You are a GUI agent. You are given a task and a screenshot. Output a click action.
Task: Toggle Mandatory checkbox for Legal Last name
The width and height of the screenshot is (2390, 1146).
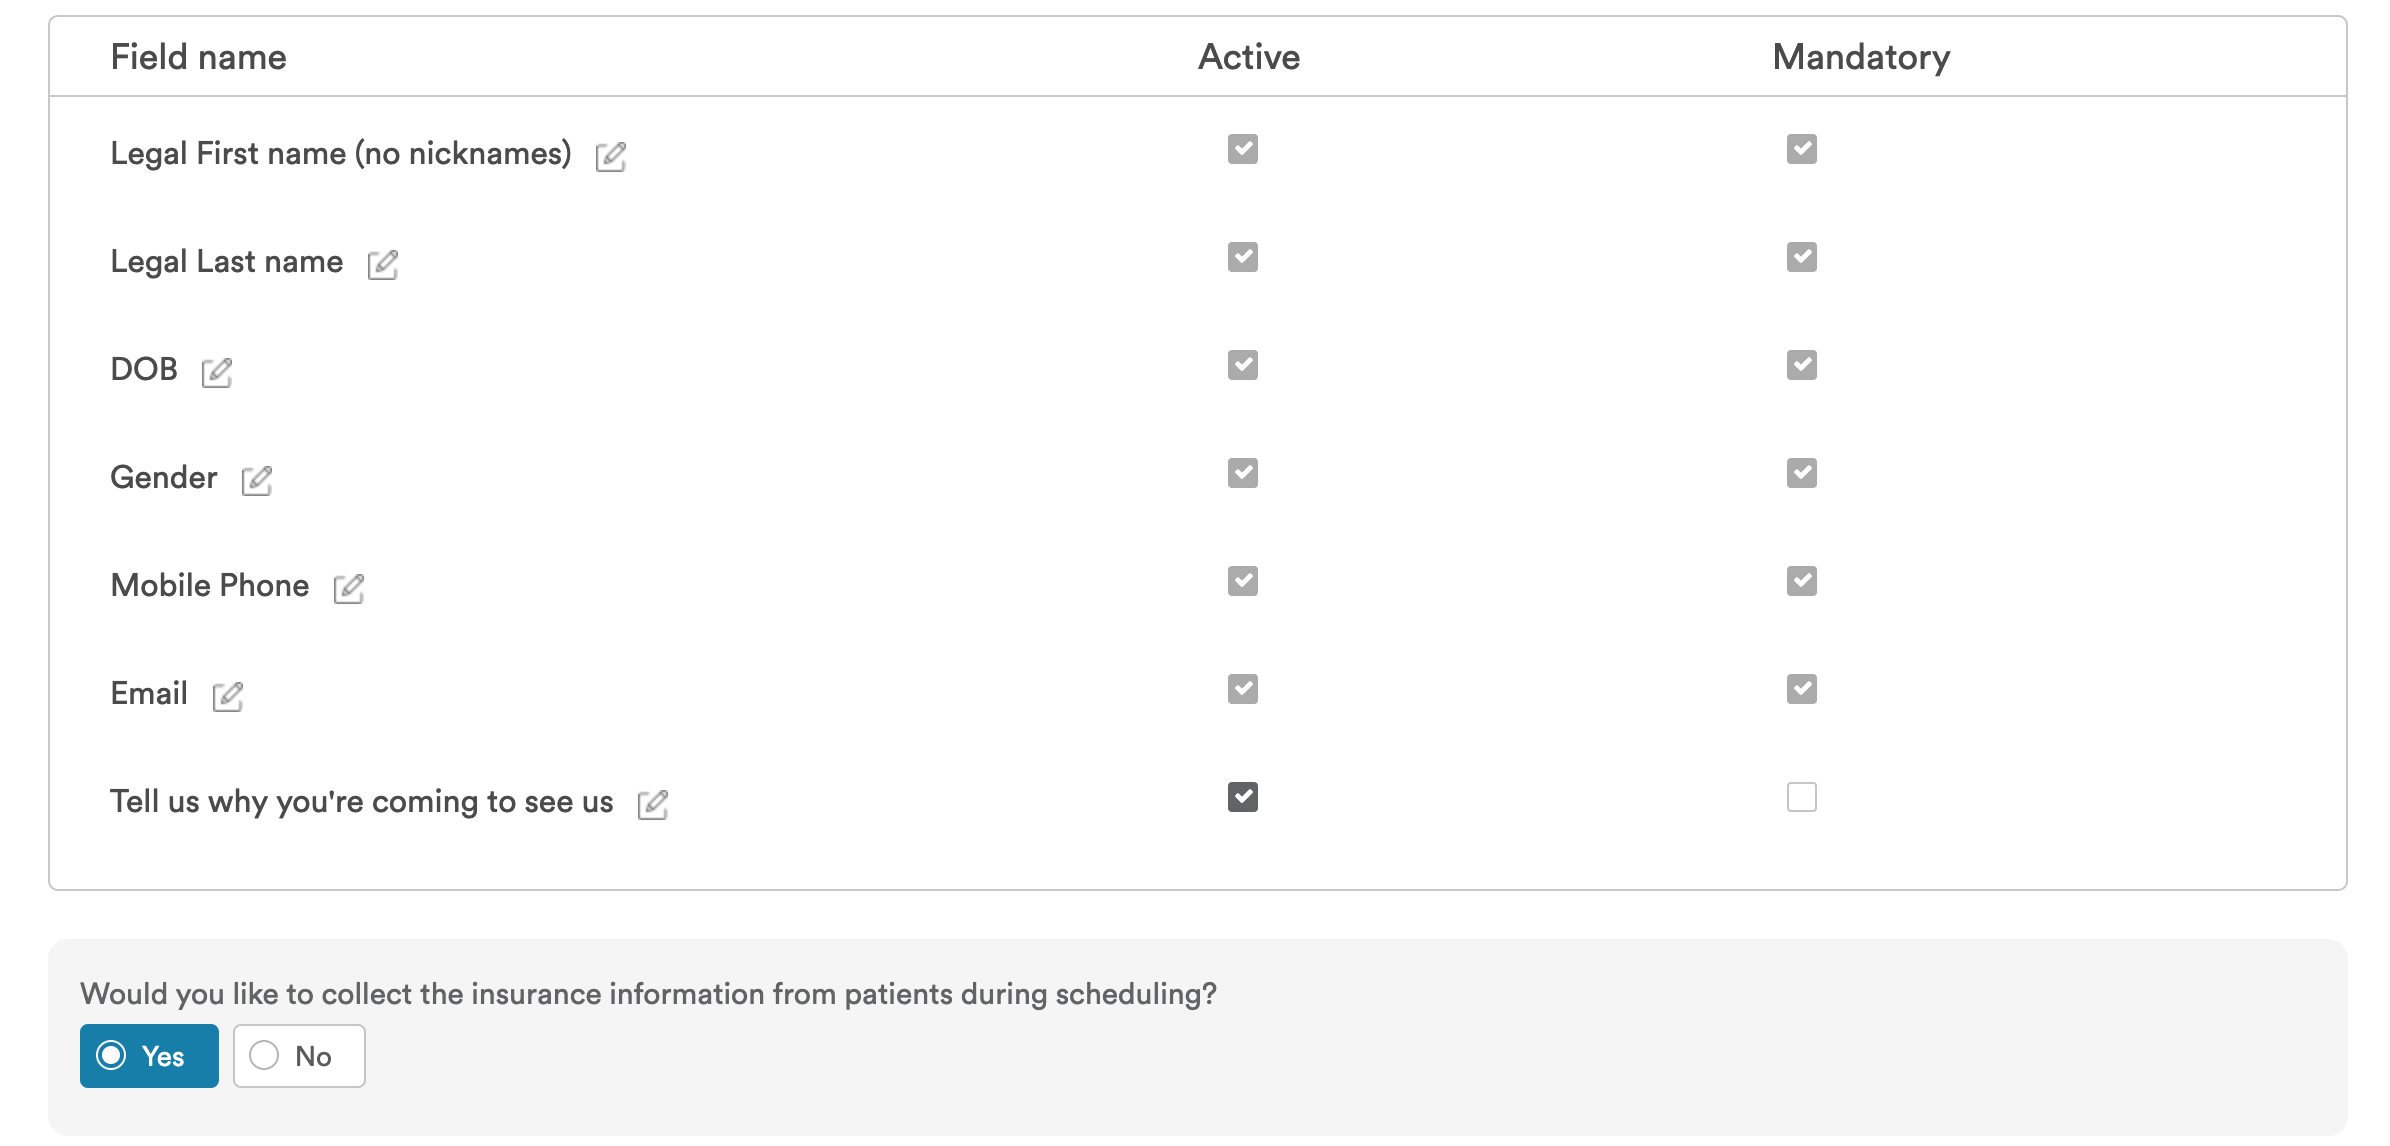pyautogui.click(x=1802, y=257)
